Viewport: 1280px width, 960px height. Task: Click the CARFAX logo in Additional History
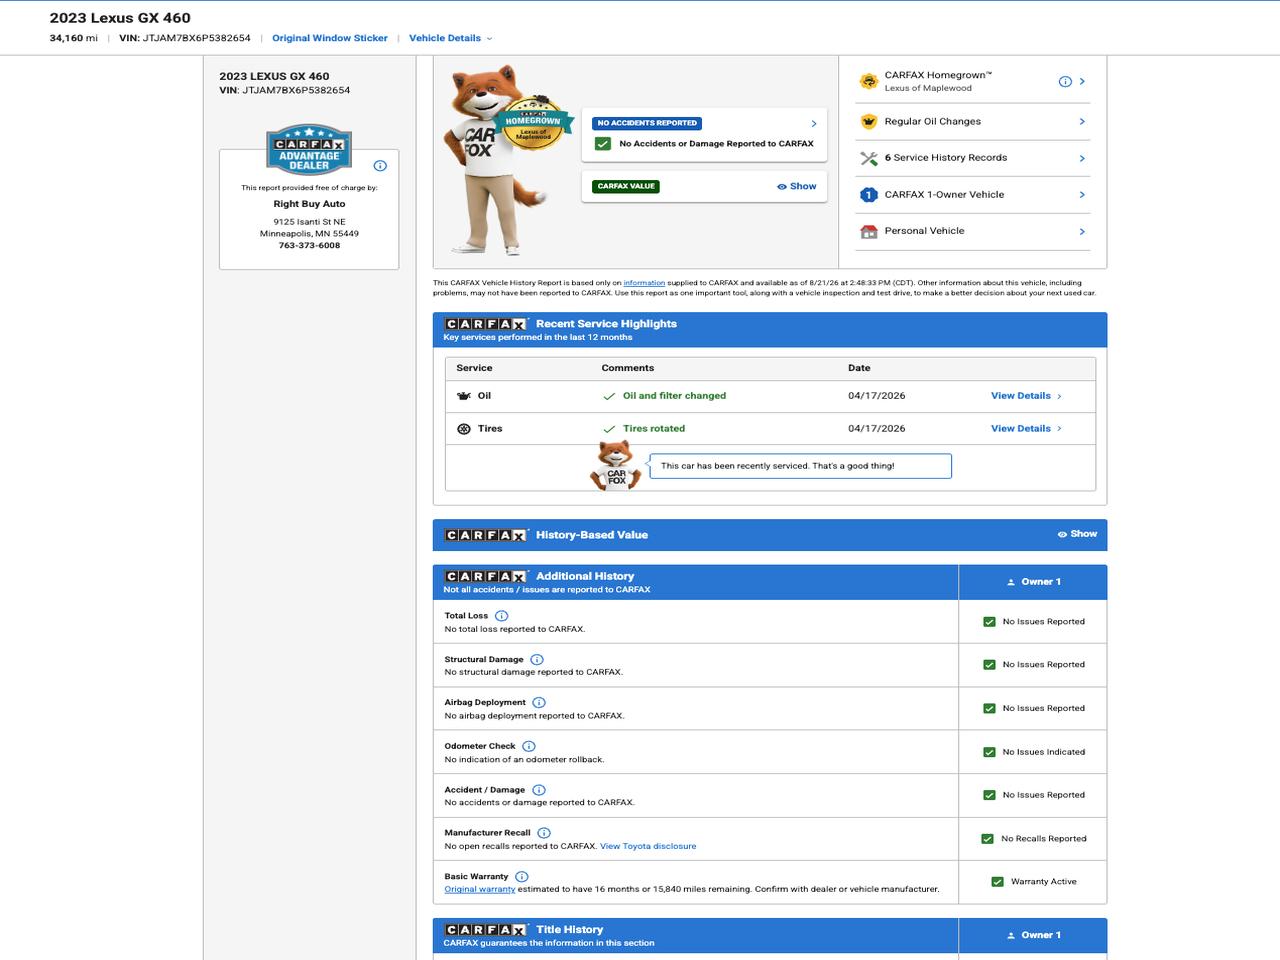click(486, 576)
